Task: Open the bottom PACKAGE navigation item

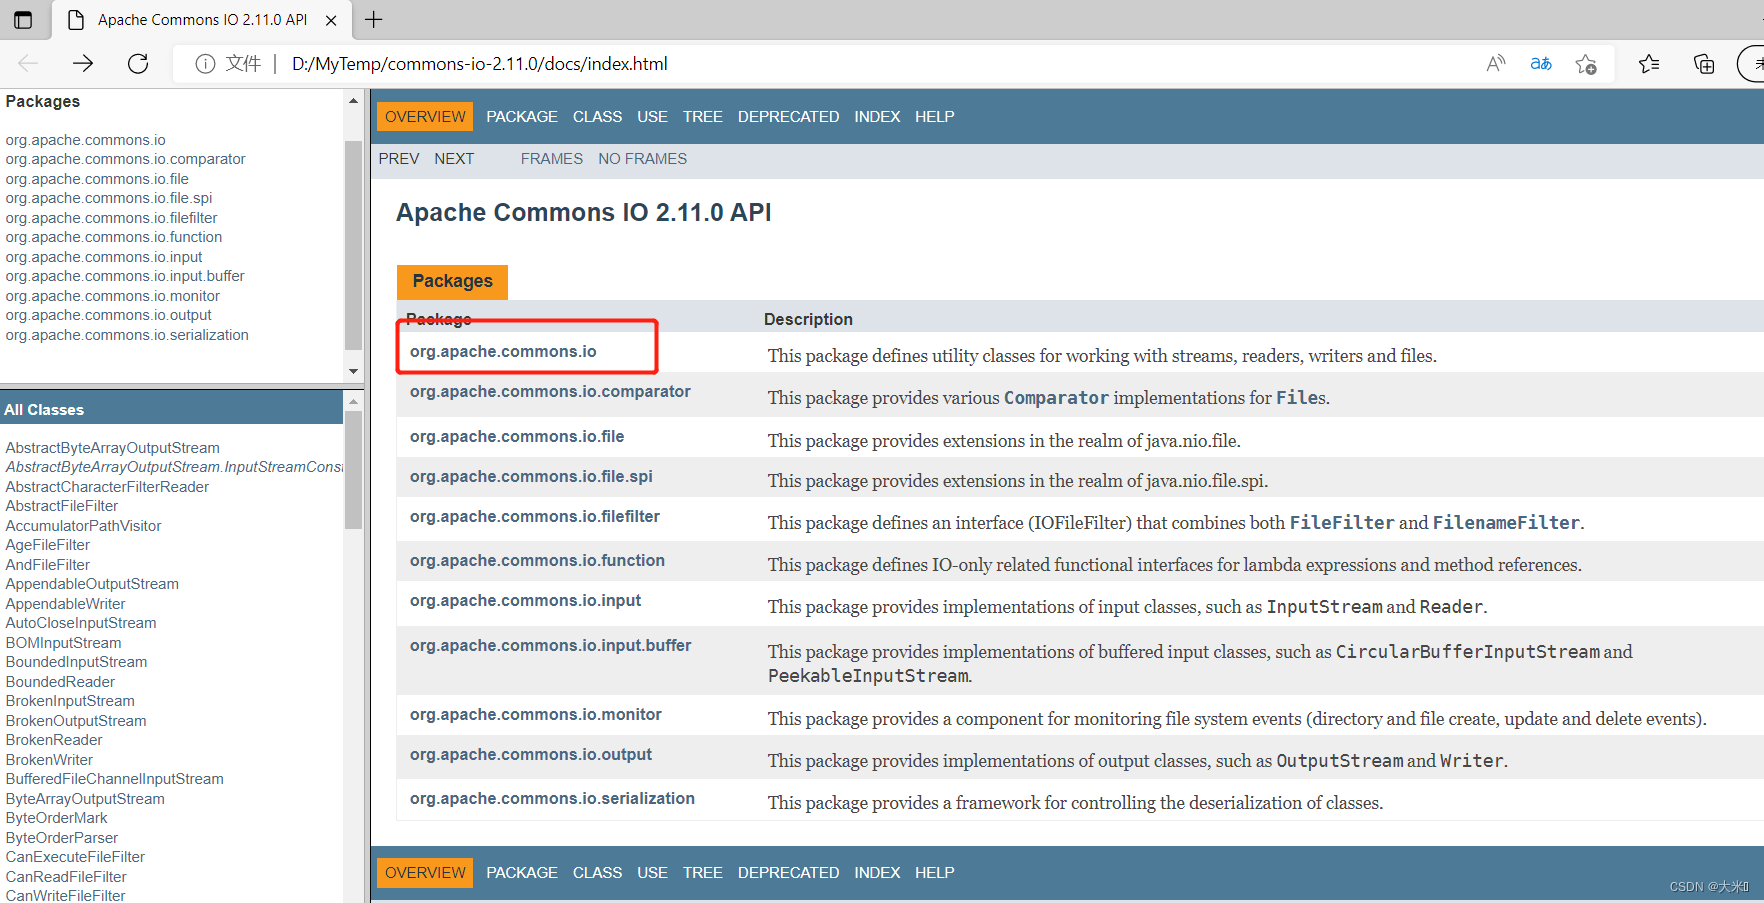Action: pyautogui.click(x=522, y=873)
